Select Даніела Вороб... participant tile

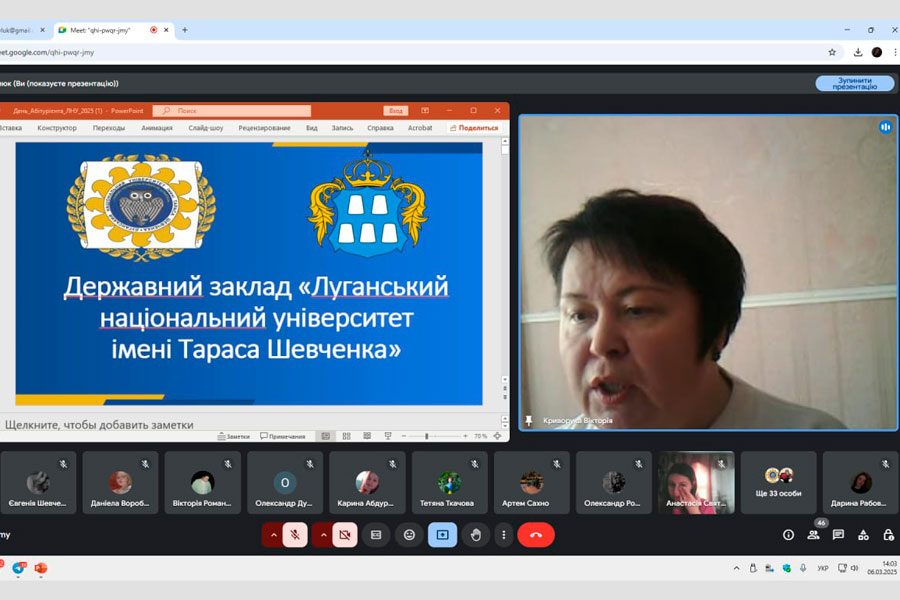[x=120, y=482]
